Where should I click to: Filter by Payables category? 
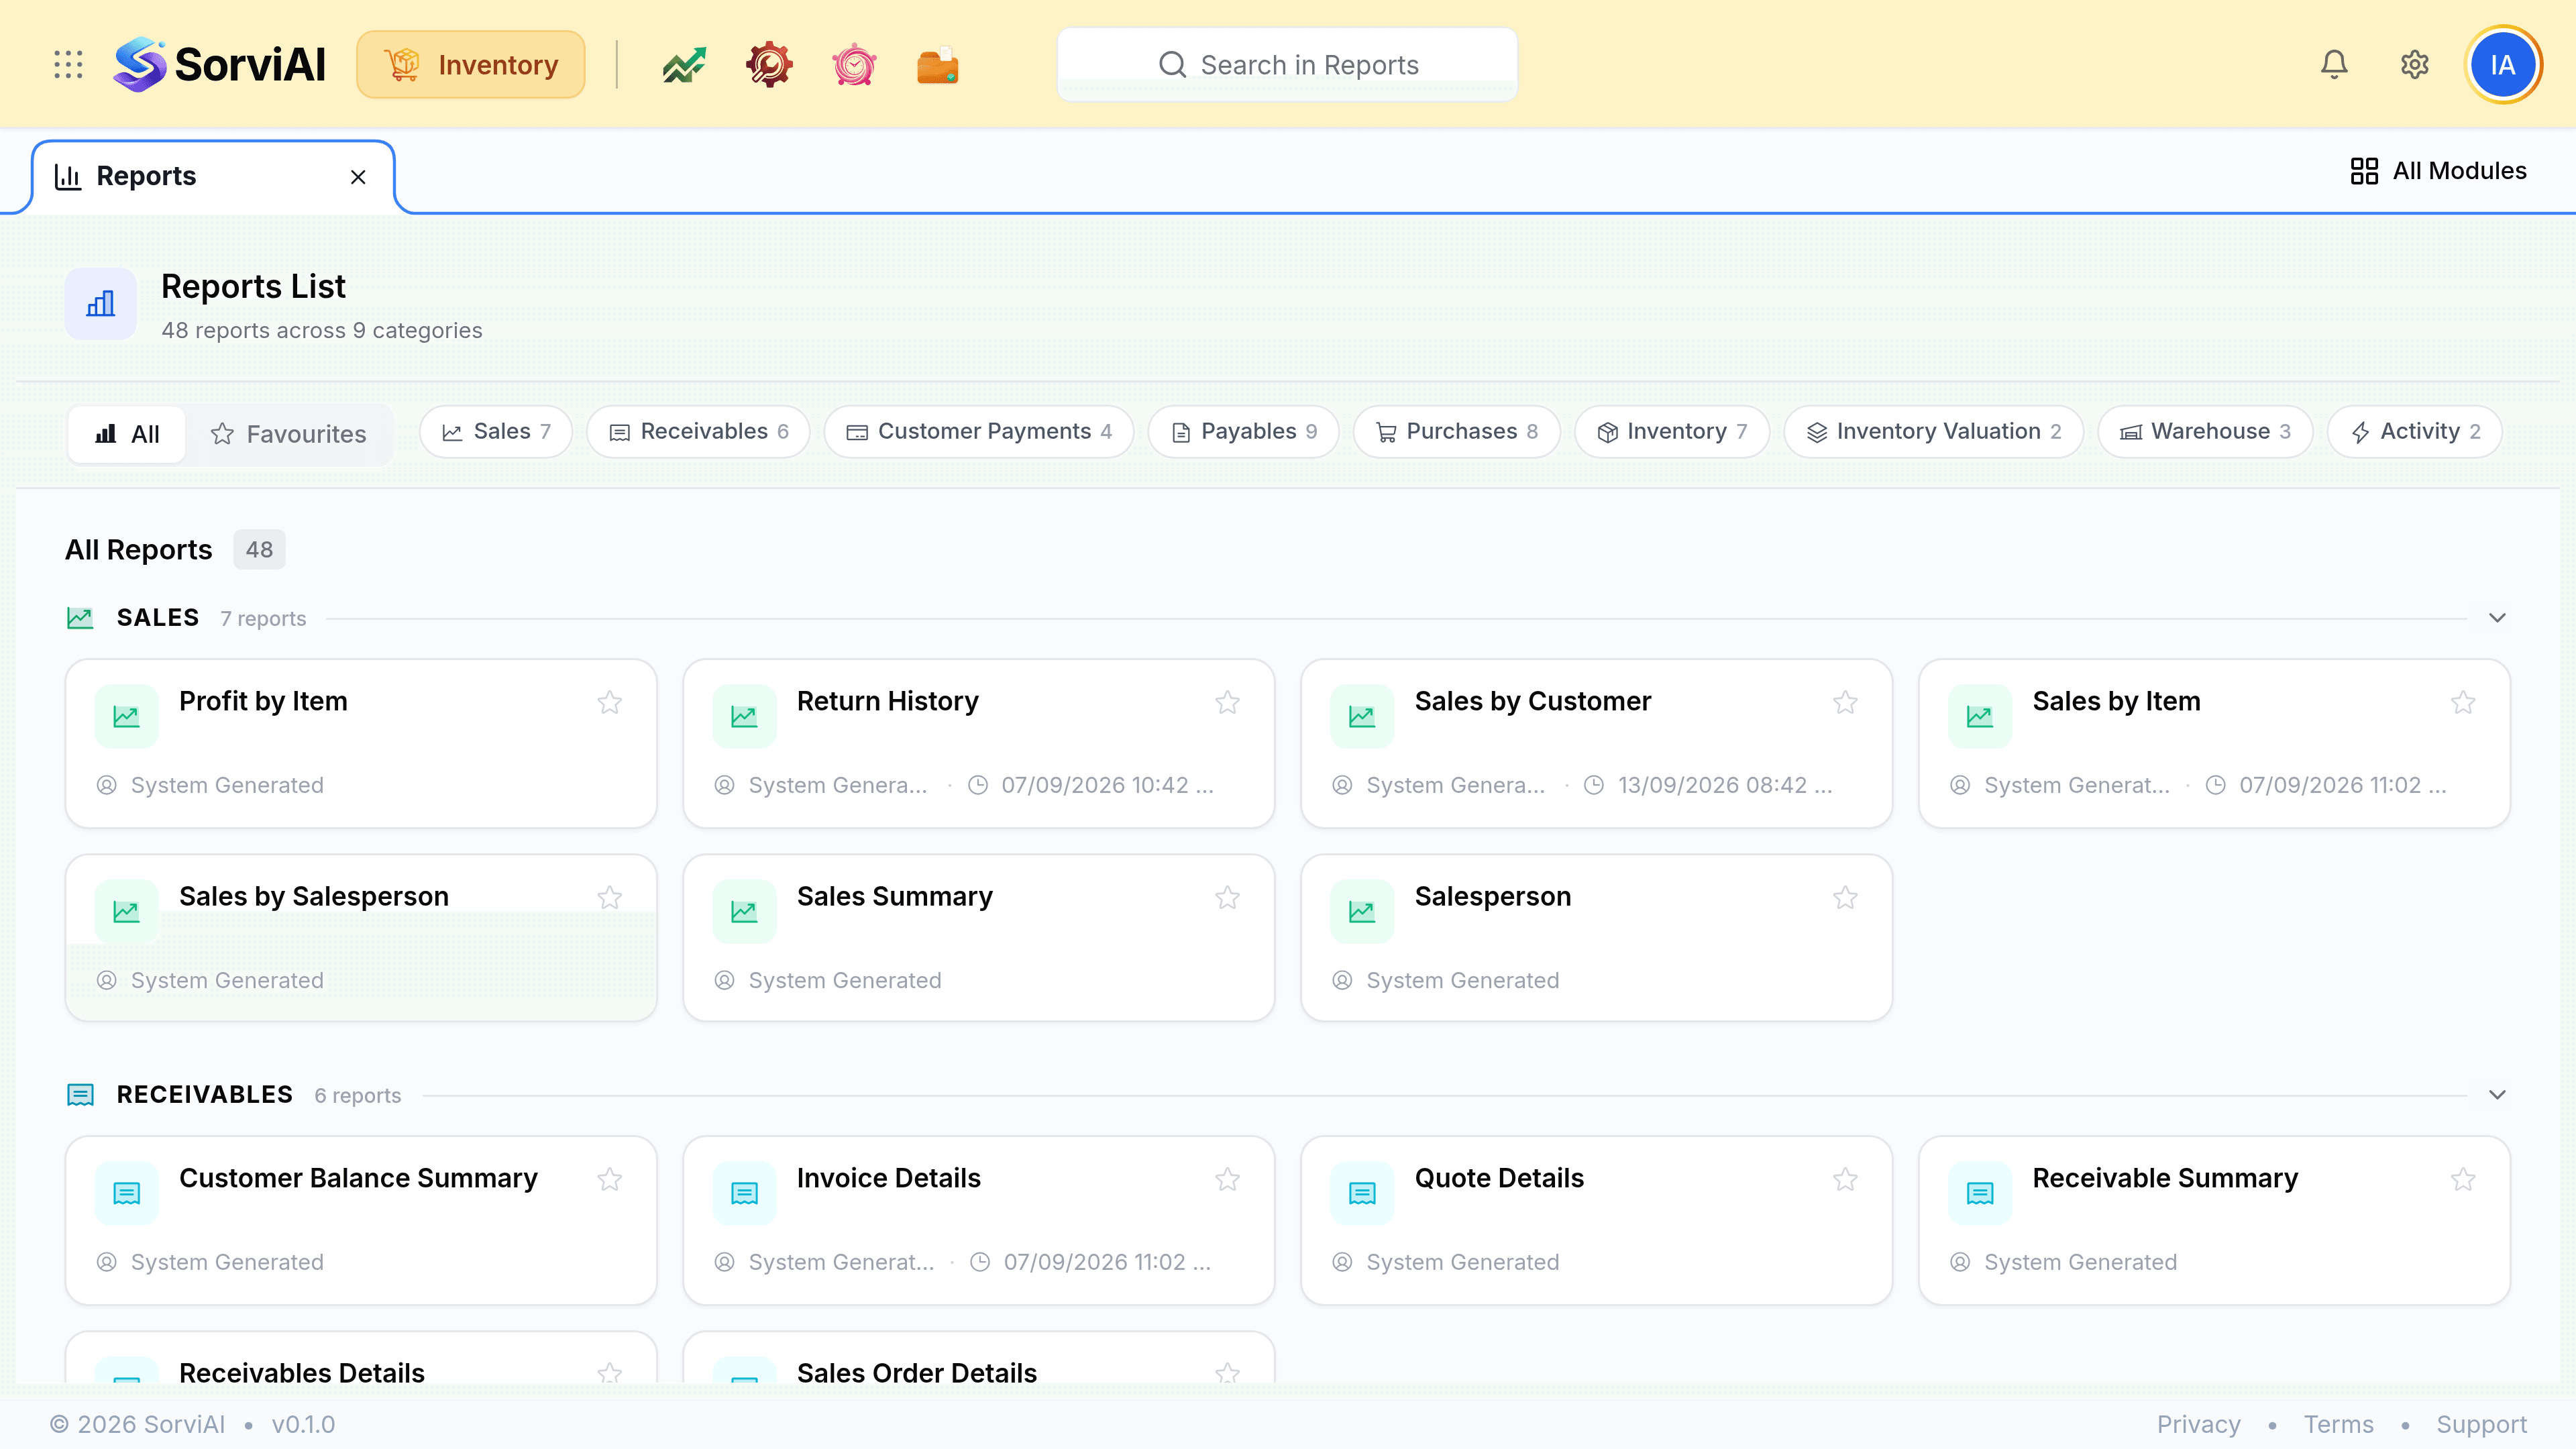(x=1243, y=432)
